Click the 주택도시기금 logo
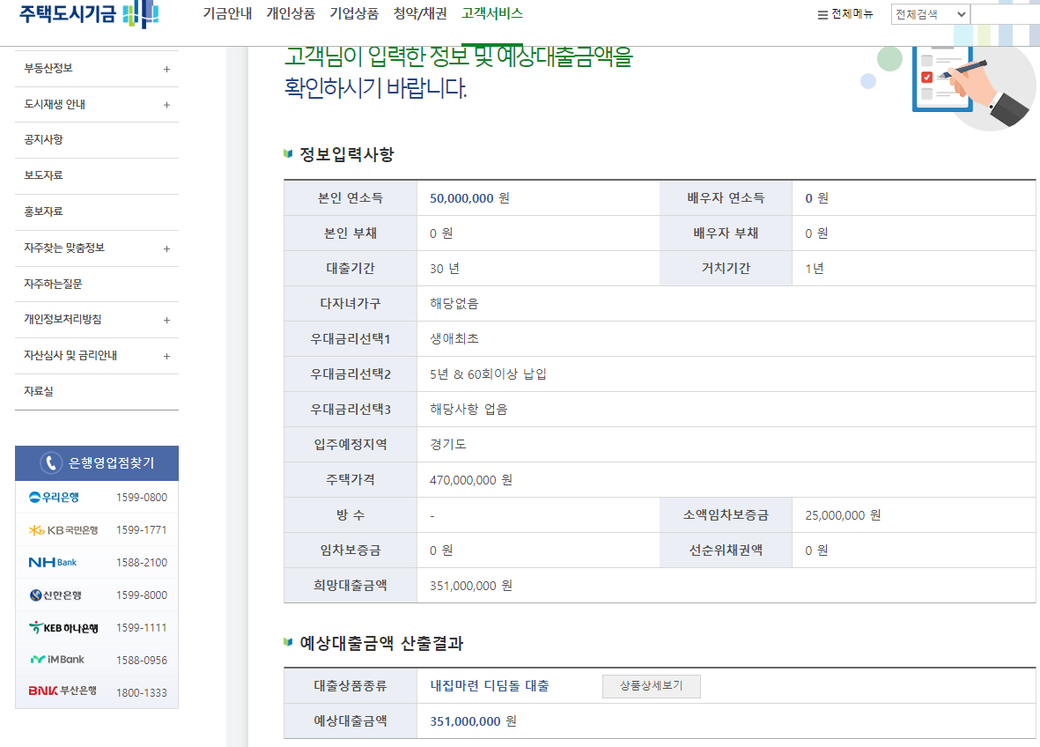 point(88,15)
